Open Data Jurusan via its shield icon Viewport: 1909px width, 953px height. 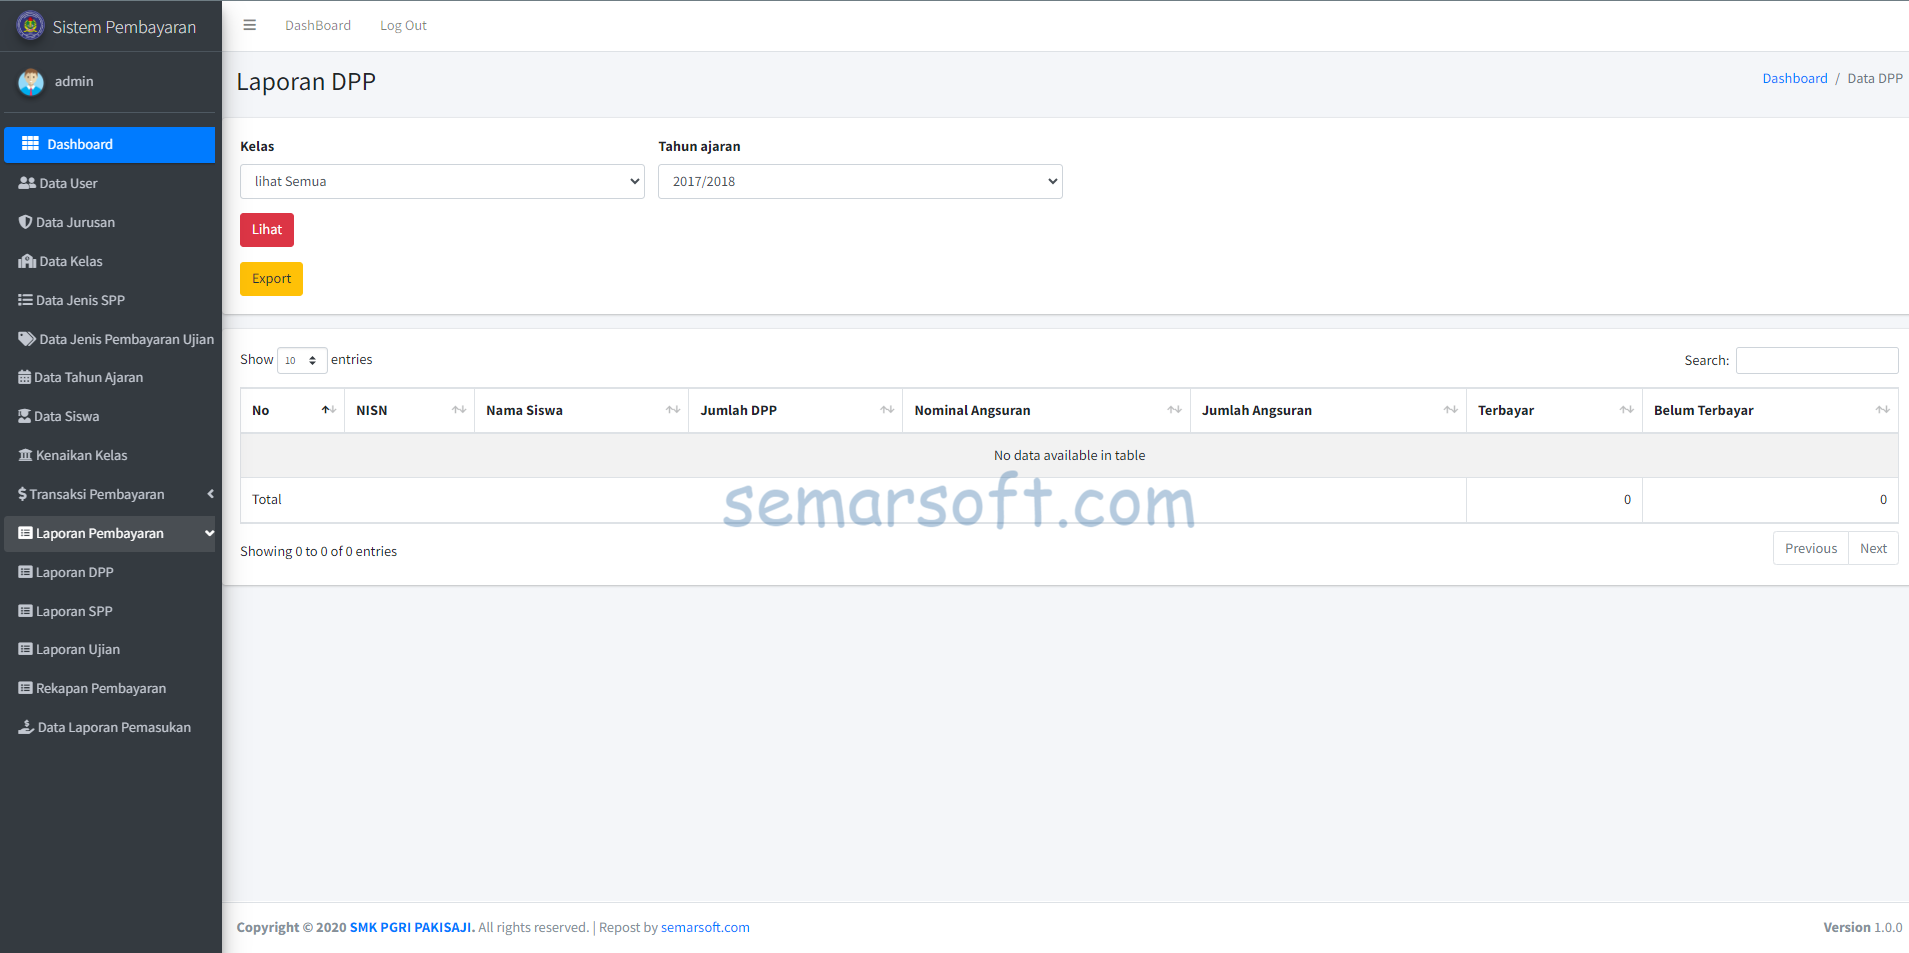click(x=25, y=222)
